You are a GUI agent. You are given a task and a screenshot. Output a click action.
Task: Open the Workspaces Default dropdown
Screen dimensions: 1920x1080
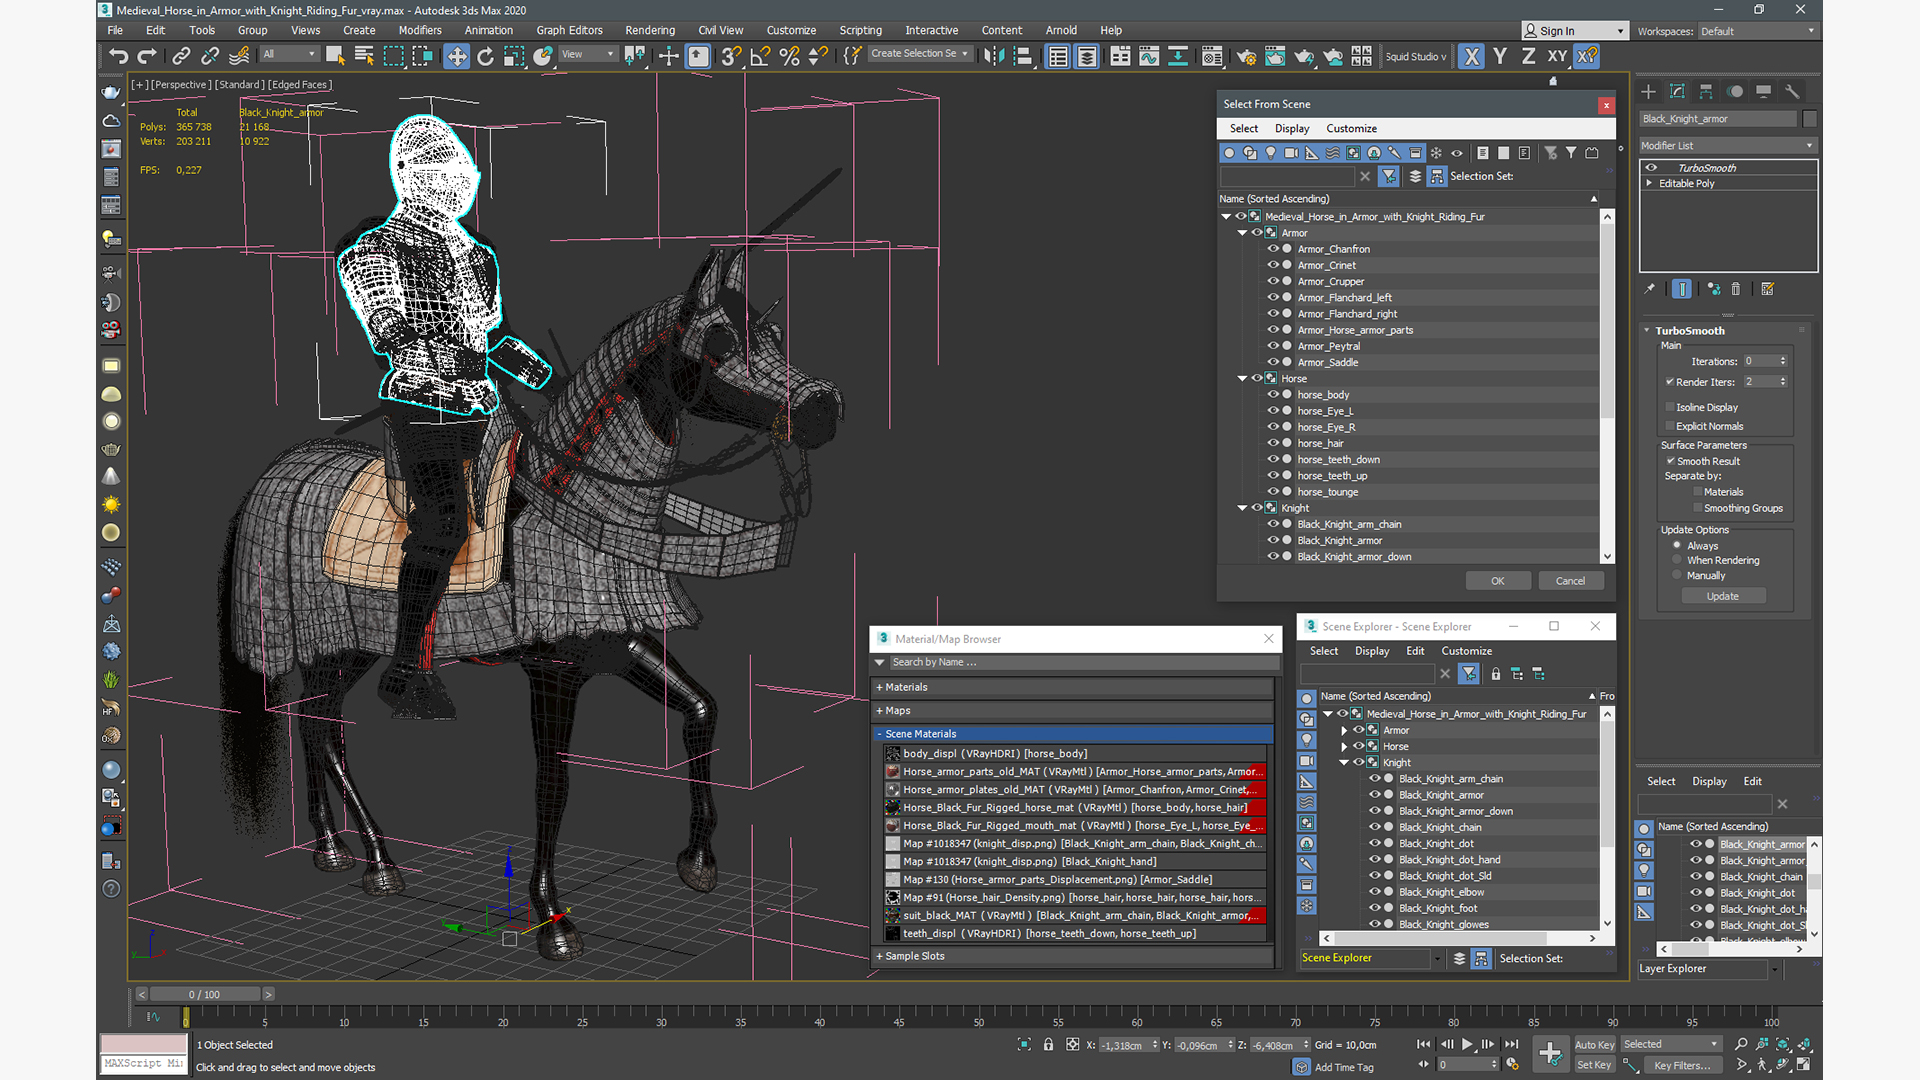1757,31
